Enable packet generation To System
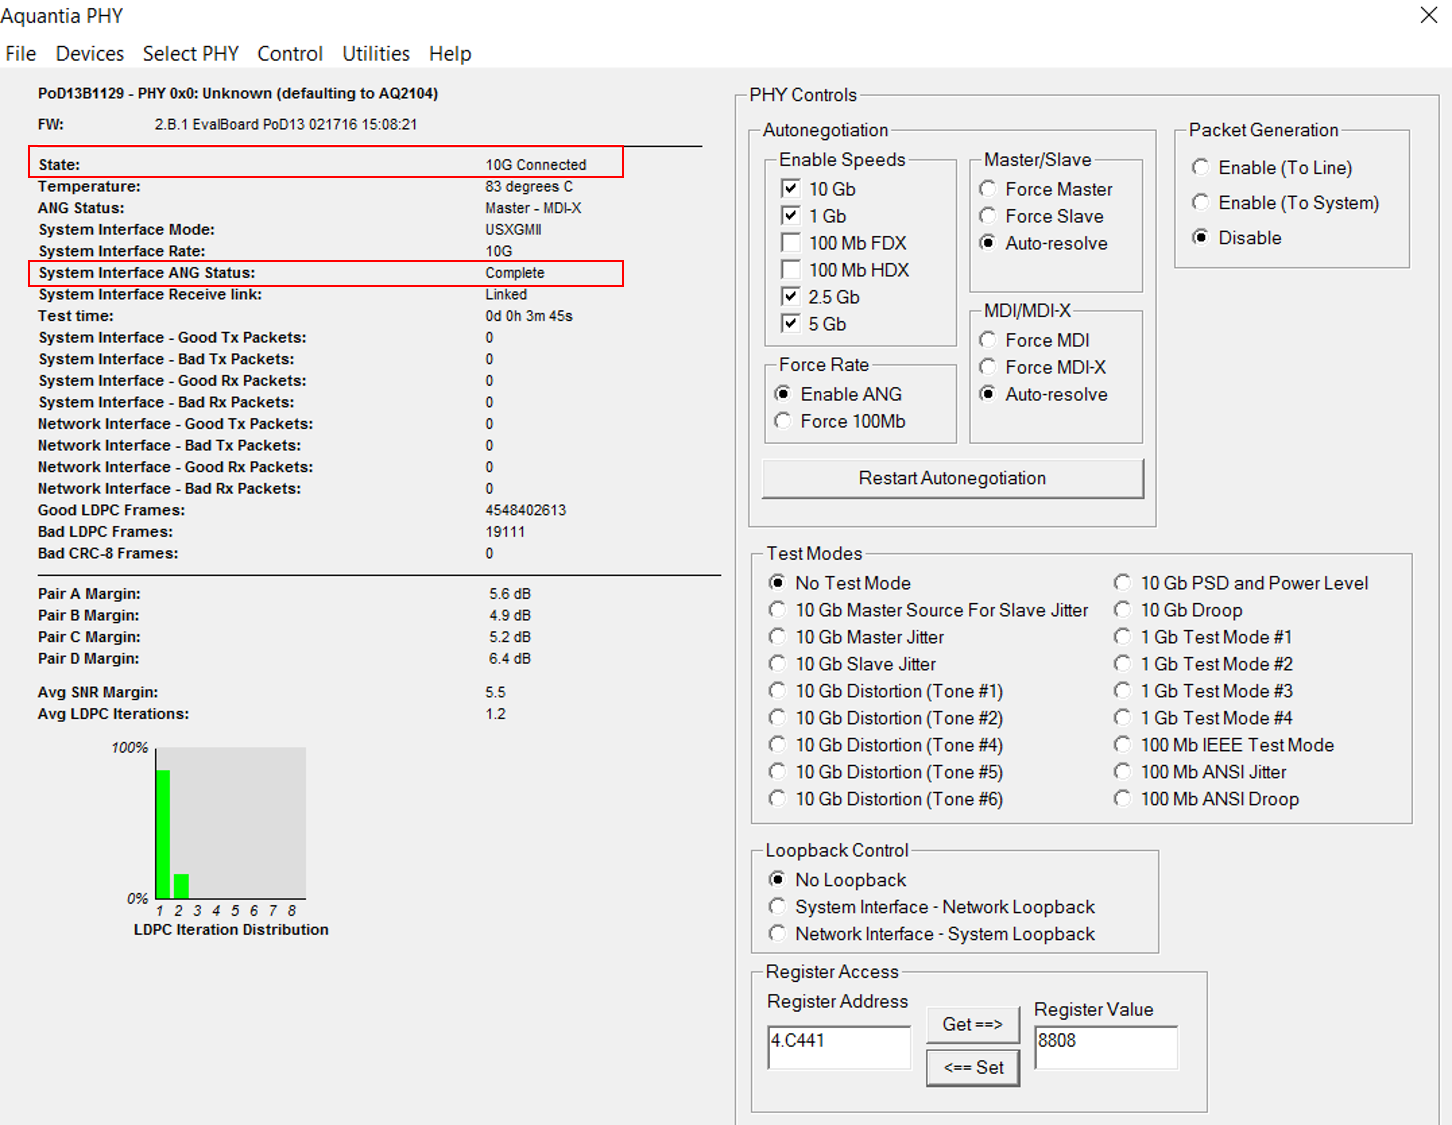This screenshot has height=1125, width=1452. [x=1200, y=203]
